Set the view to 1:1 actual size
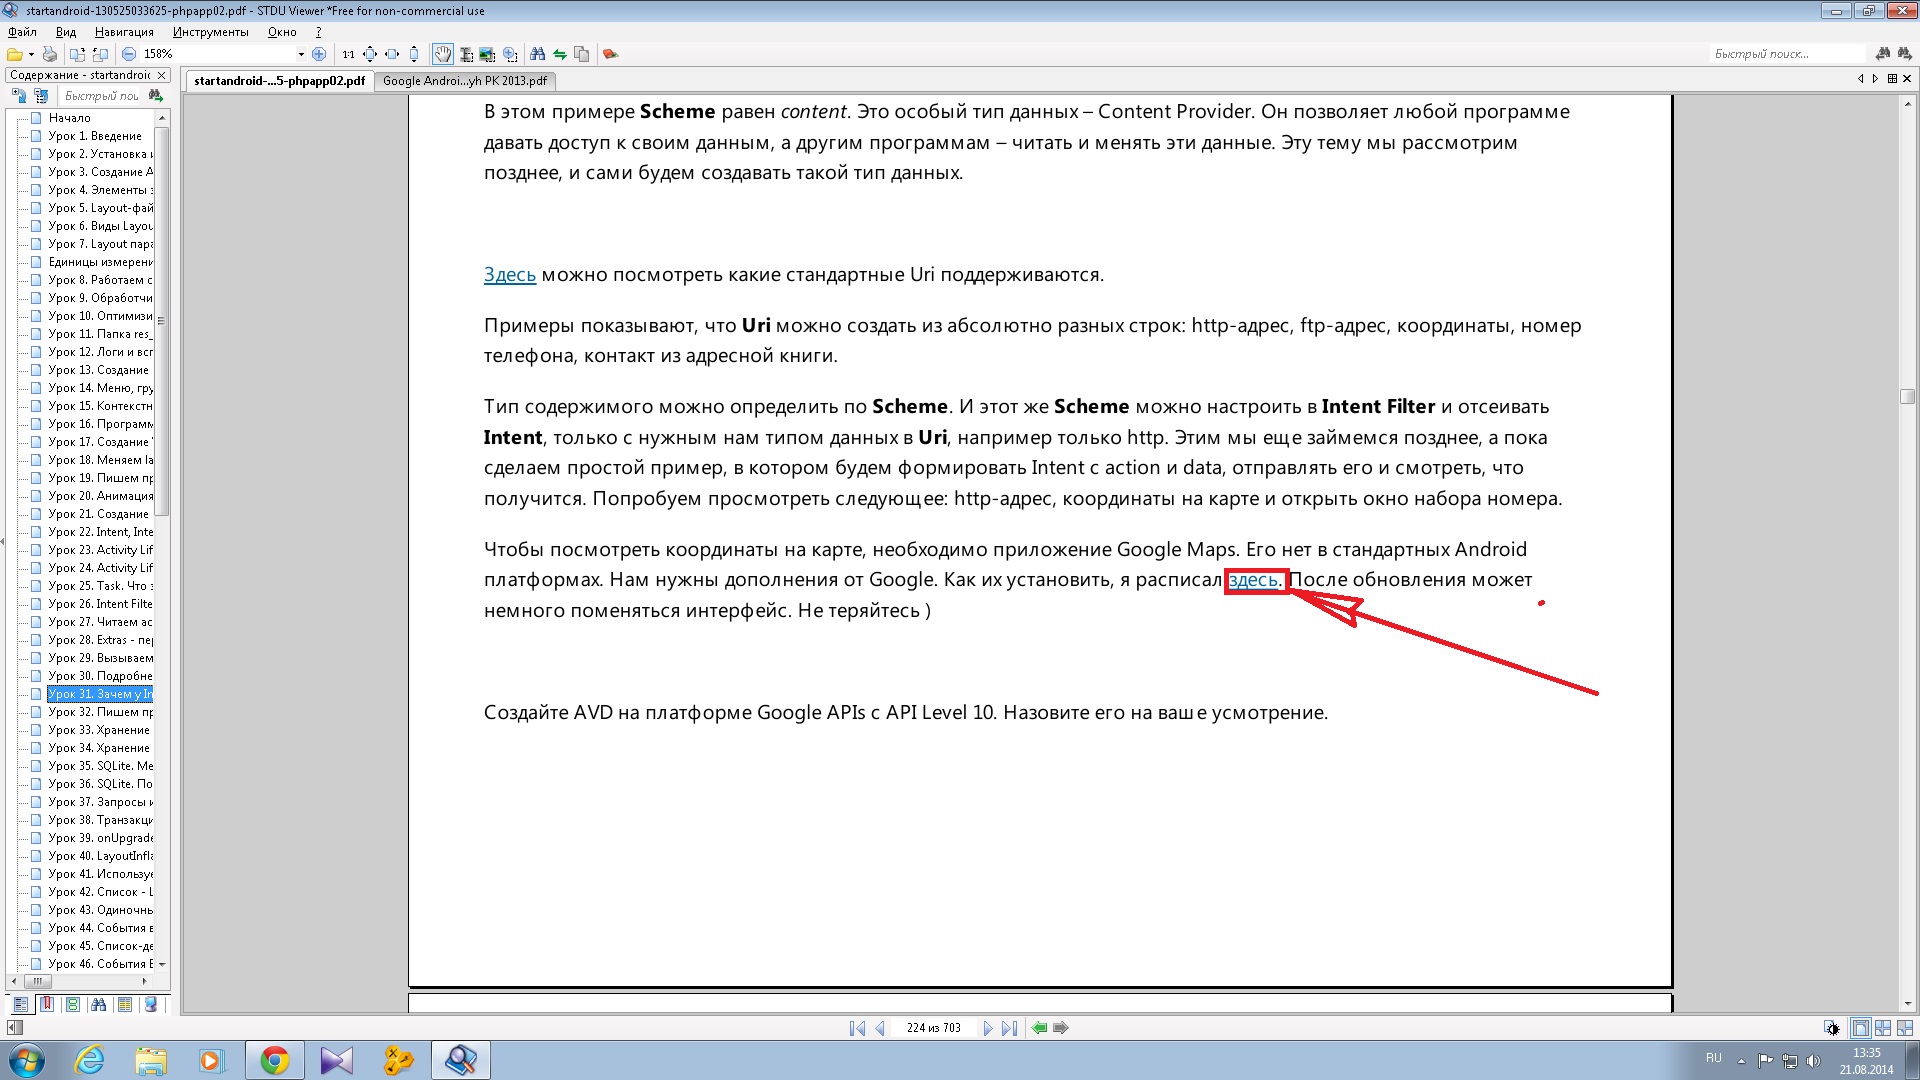Image resolution: width=1920 pixels, height=1080 pixels. 348,54
